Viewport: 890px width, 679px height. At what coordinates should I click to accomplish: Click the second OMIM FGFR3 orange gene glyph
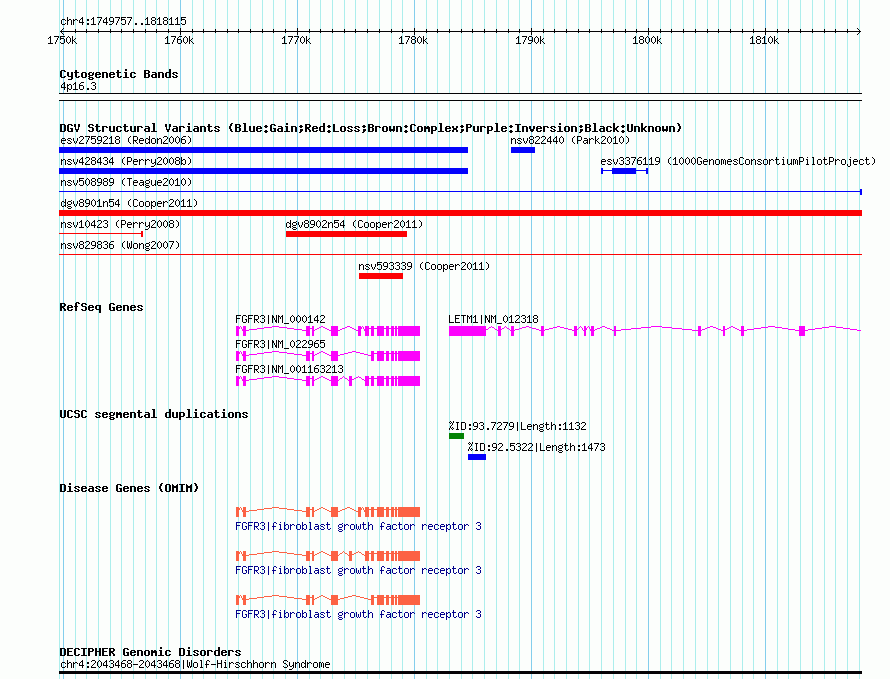coord(328,556)
